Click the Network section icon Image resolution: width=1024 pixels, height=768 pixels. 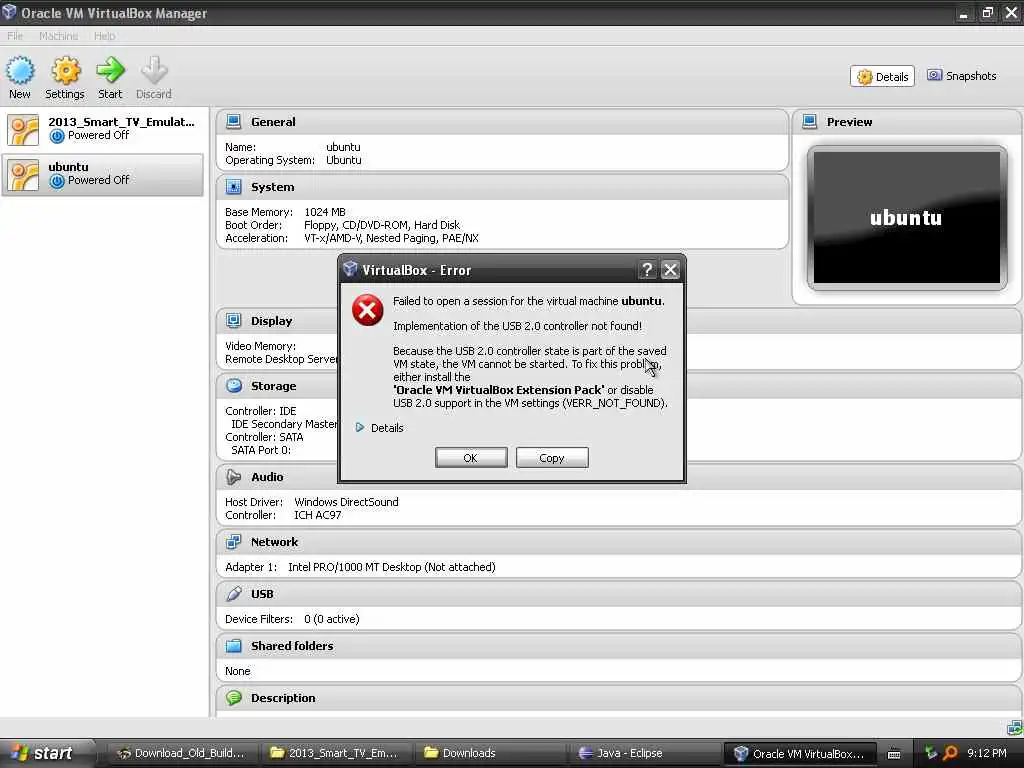point(233,541)
